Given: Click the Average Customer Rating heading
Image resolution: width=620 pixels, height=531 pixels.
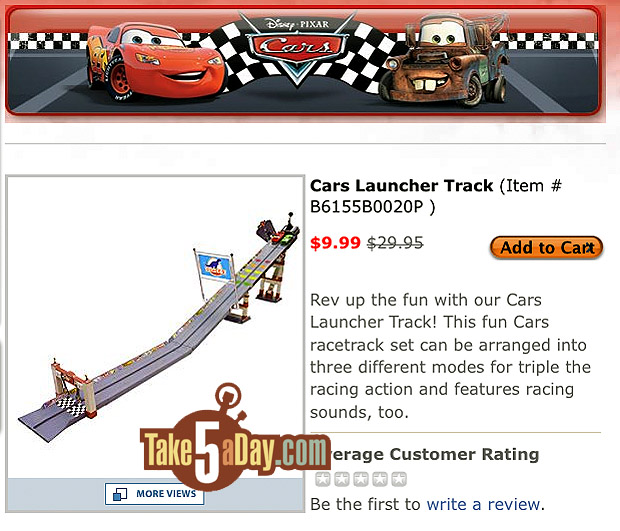Looking at the screenshot, I should pyautogui.click(x=433, y=454).
